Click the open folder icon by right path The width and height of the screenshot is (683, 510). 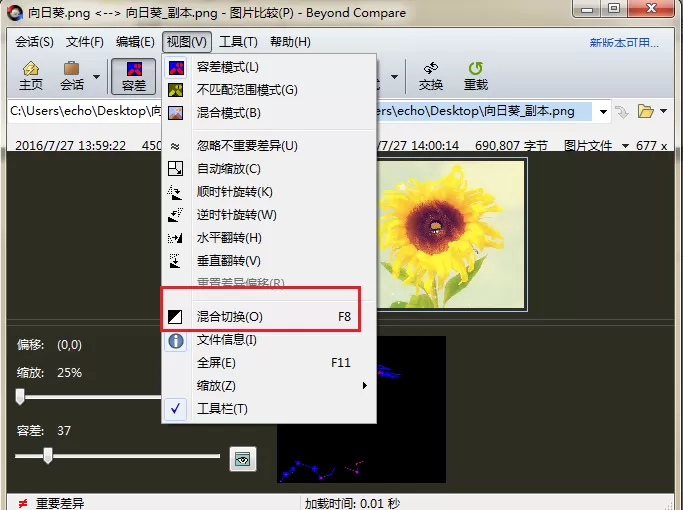click(646, 111)
